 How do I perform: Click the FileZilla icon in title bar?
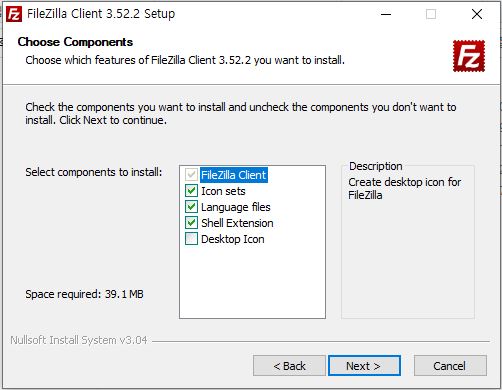pyautogui.click(x=14, y=14)
